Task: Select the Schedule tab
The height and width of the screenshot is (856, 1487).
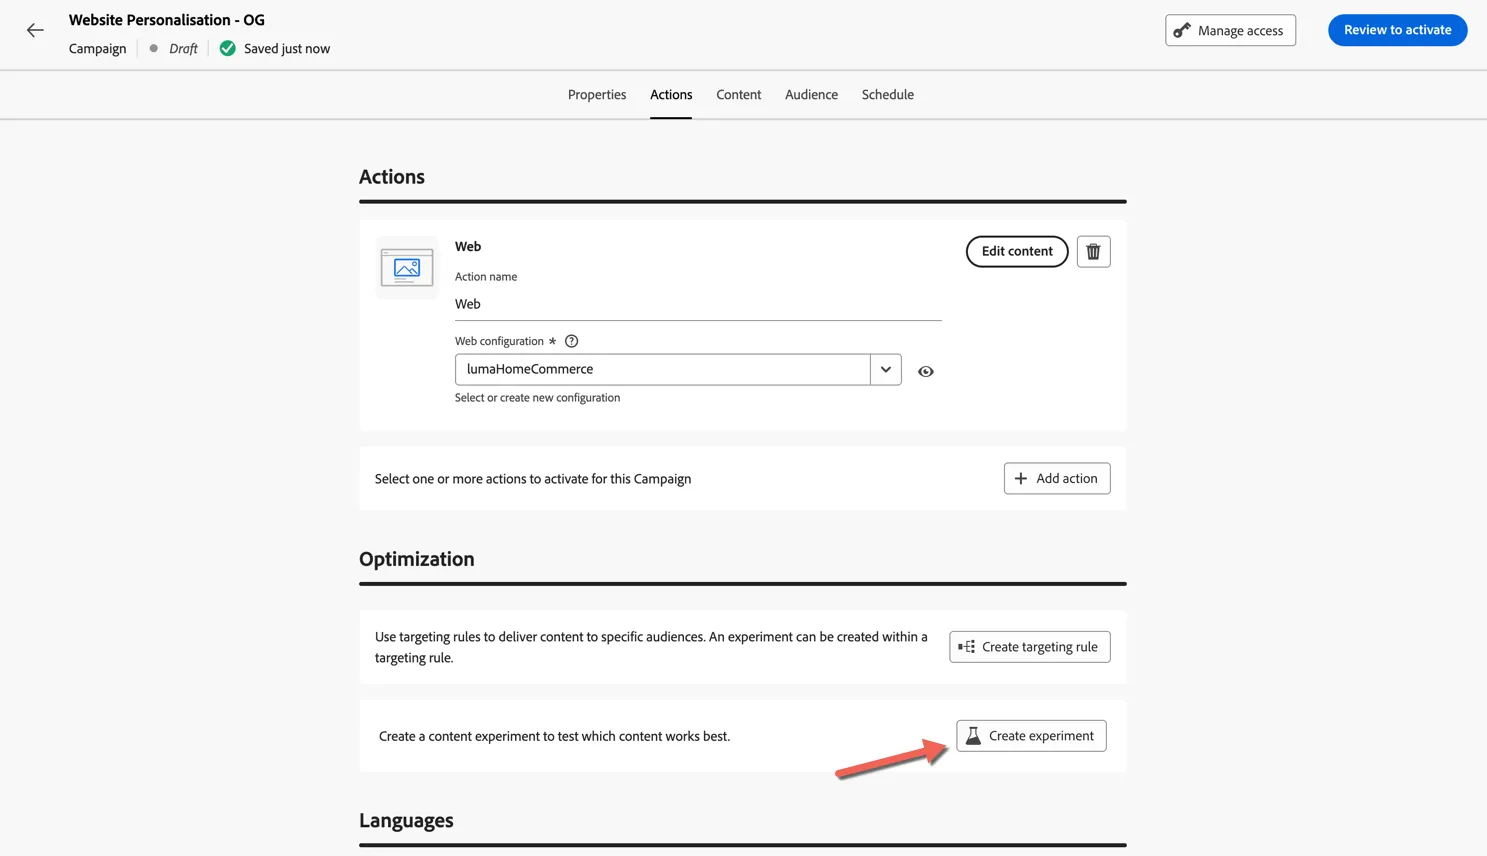Action: pos(888,94)
